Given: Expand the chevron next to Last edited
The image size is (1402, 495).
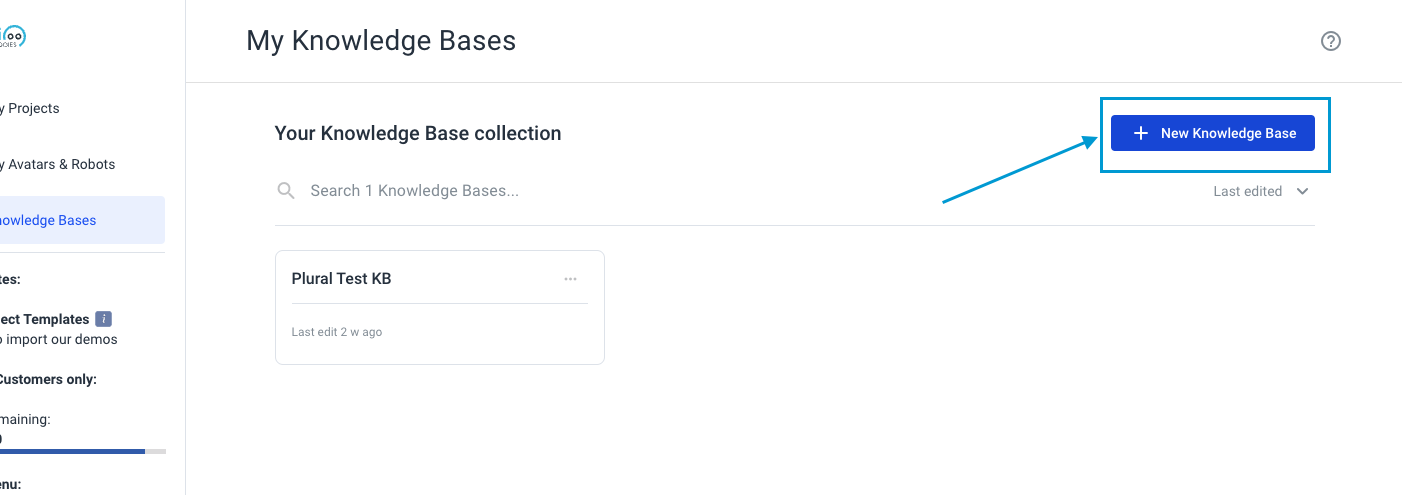Looking at the screenshot, I should (1302, 191).
